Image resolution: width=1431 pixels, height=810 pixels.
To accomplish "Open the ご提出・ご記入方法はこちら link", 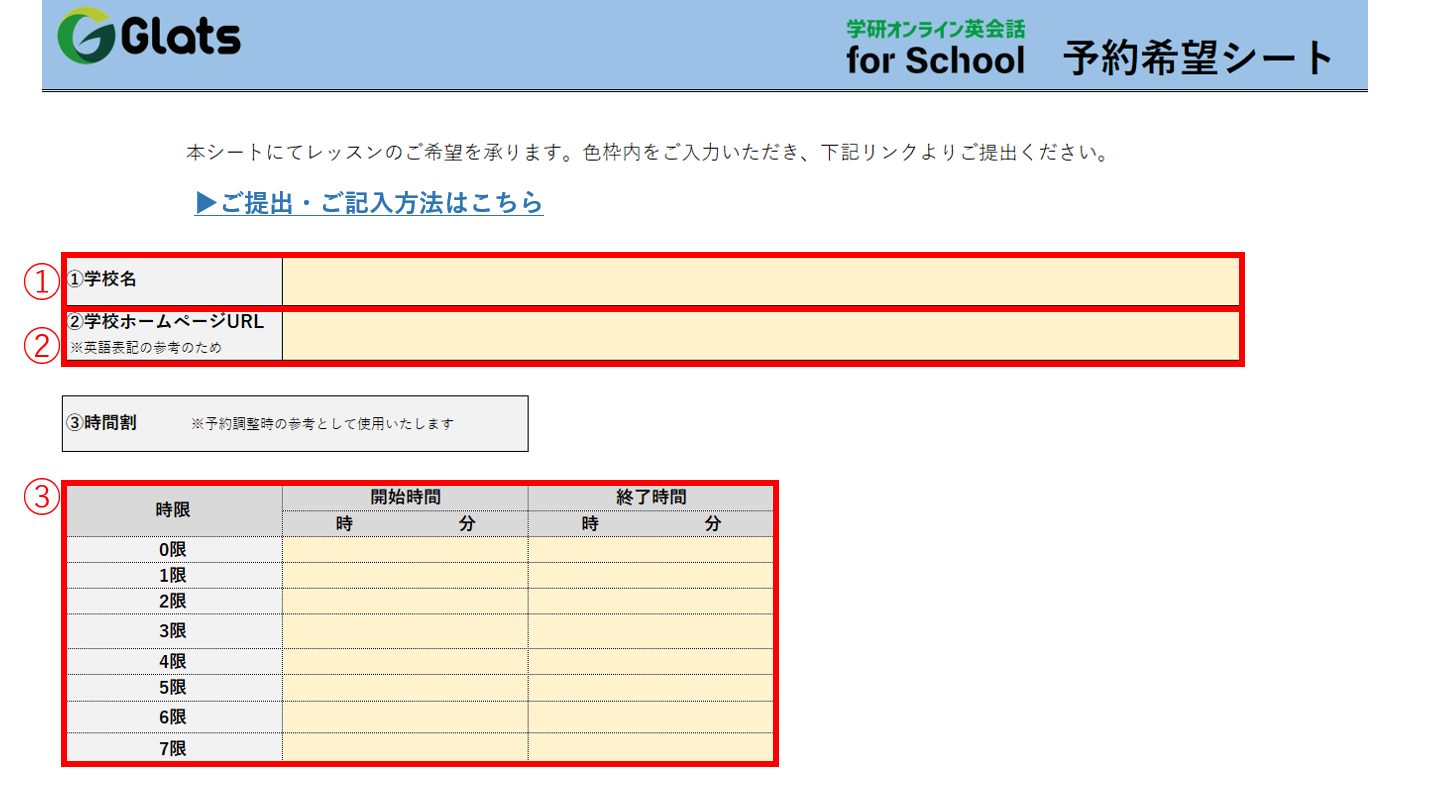I will tap(369, 202).
